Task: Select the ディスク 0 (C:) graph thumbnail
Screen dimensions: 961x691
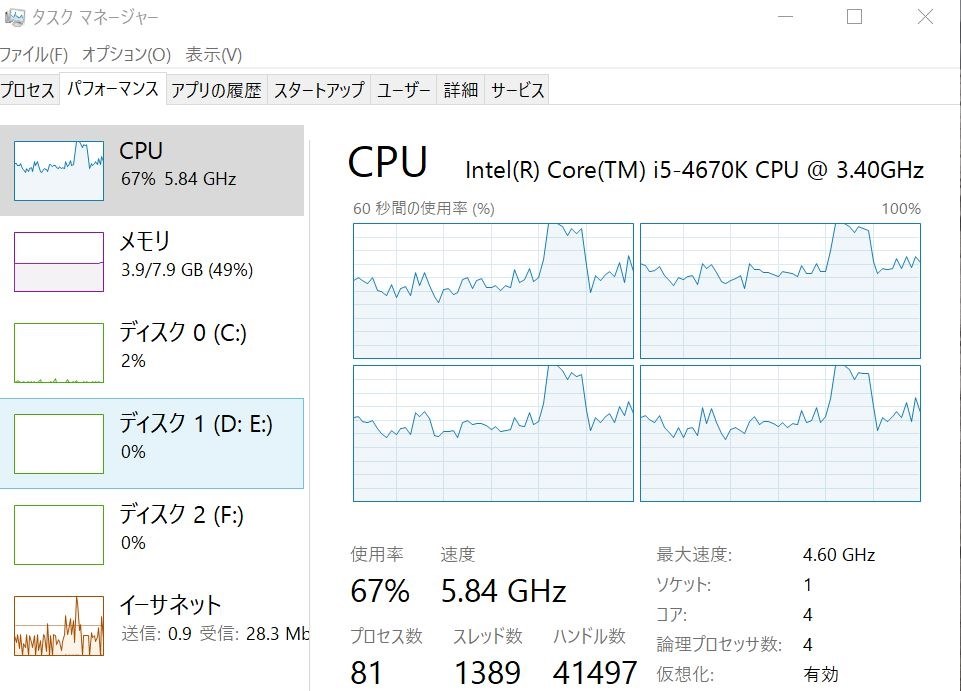Action: (59, 353)
